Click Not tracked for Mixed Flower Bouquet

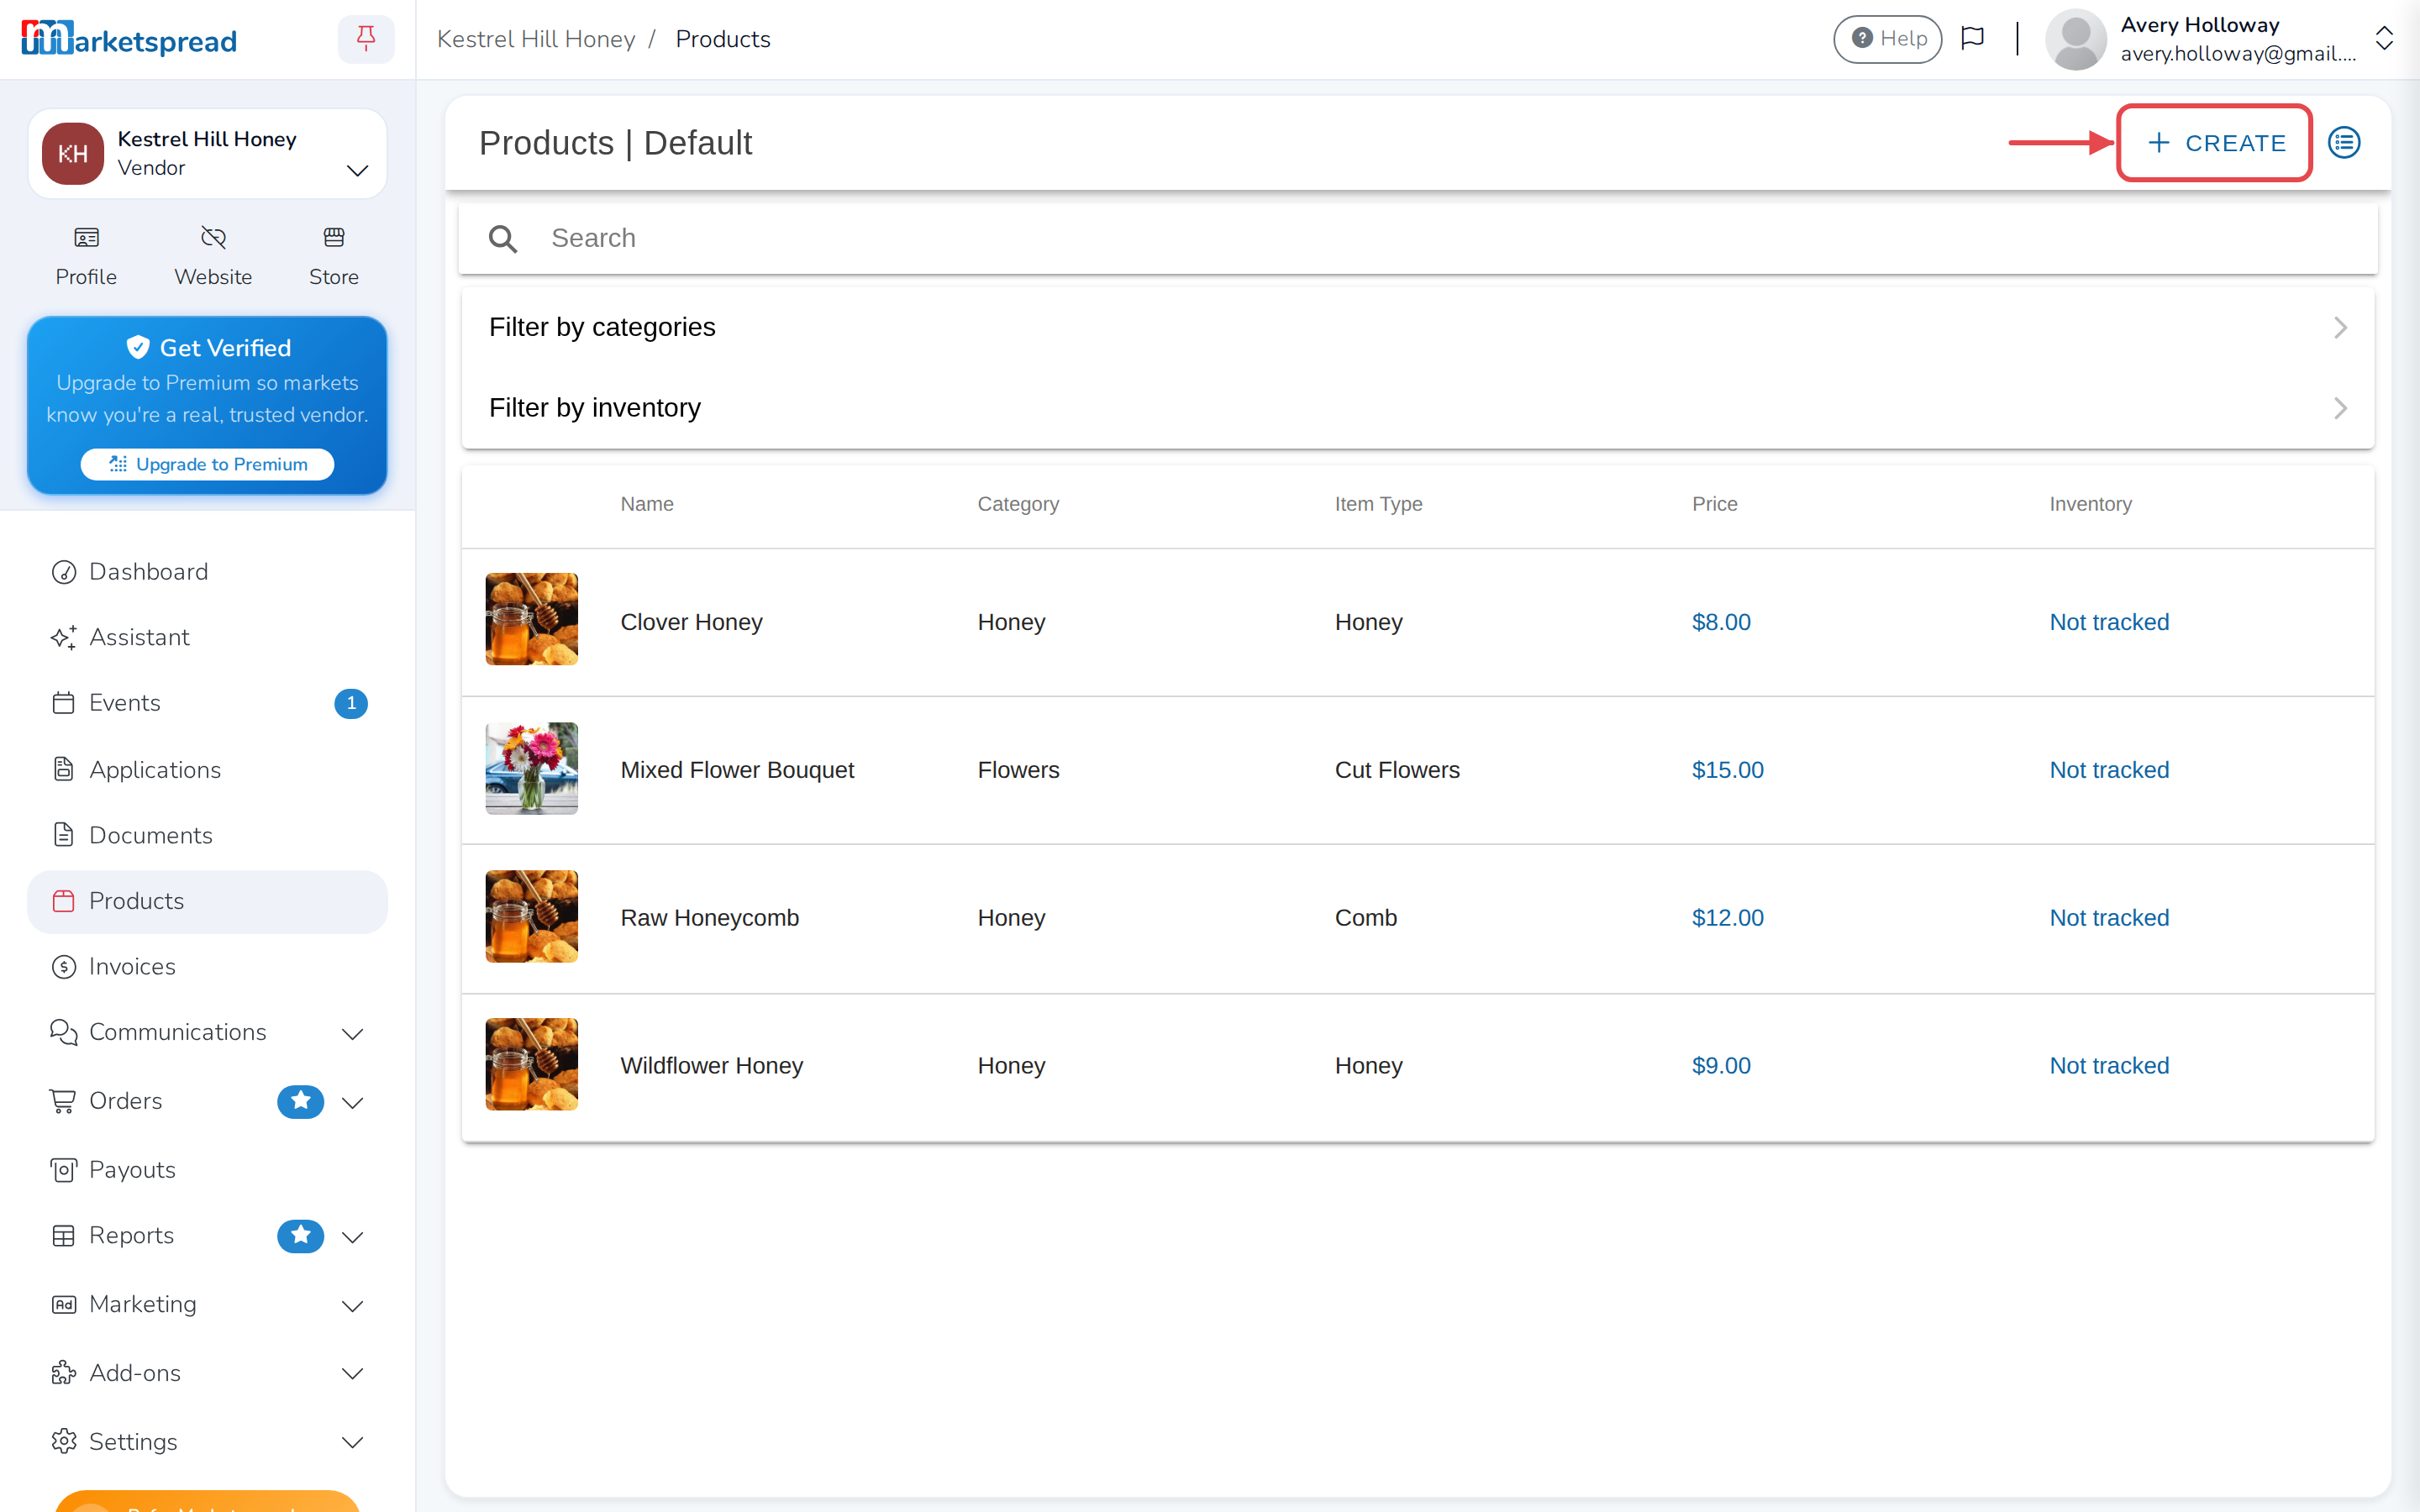(2109, 770)
